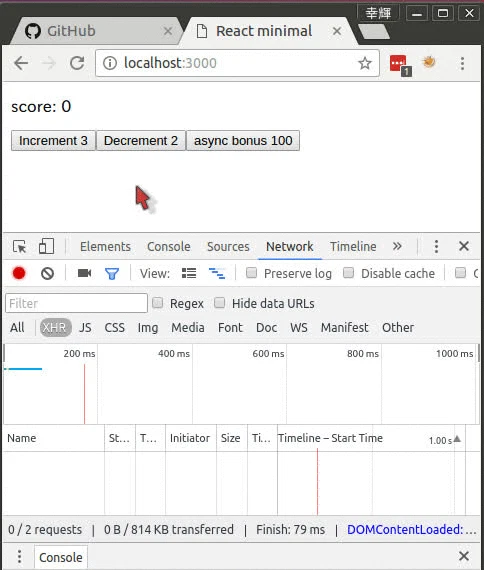Stop recording network log
Image resolution: width=484 pixels, height=570 pixels.
tap(19, 273)
